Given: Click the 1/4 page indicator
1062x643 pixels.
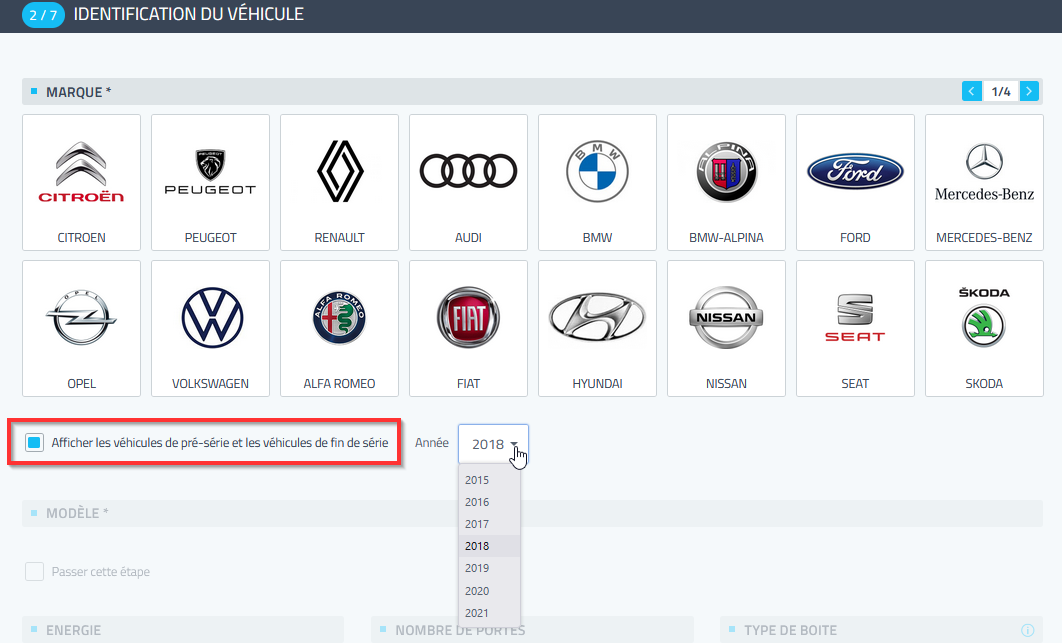Looking at the screenshot, I should [1001, 91].
